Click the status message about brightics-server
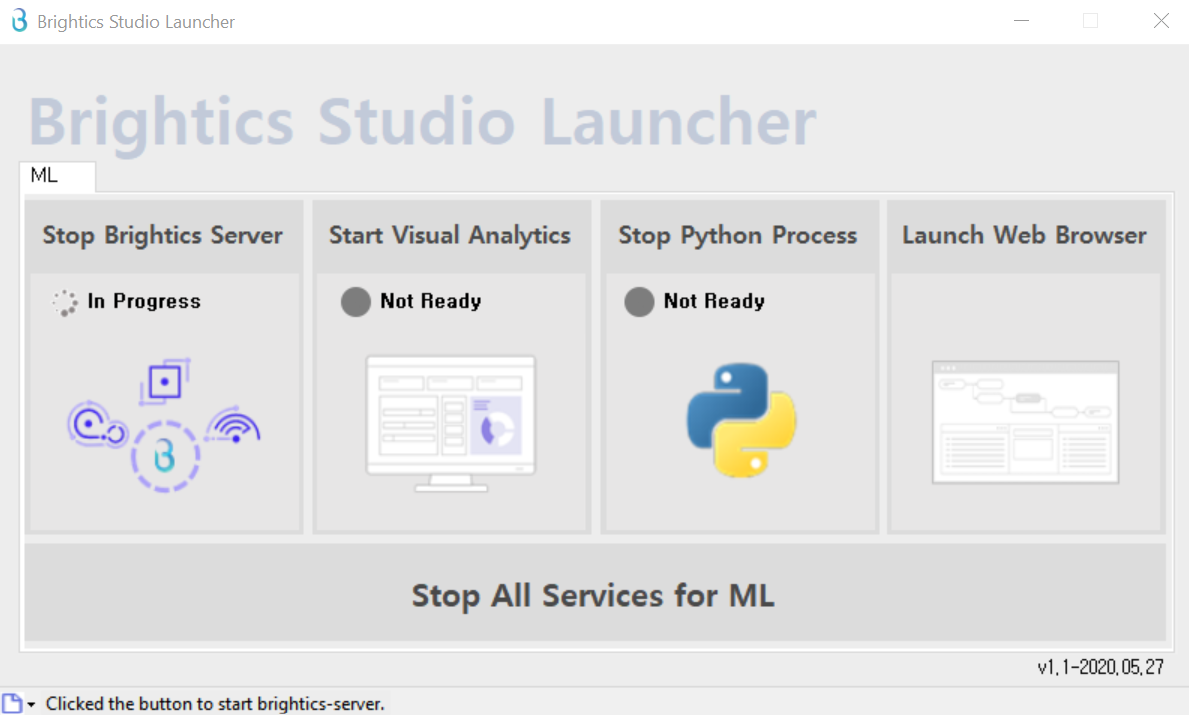 (215, 704)
